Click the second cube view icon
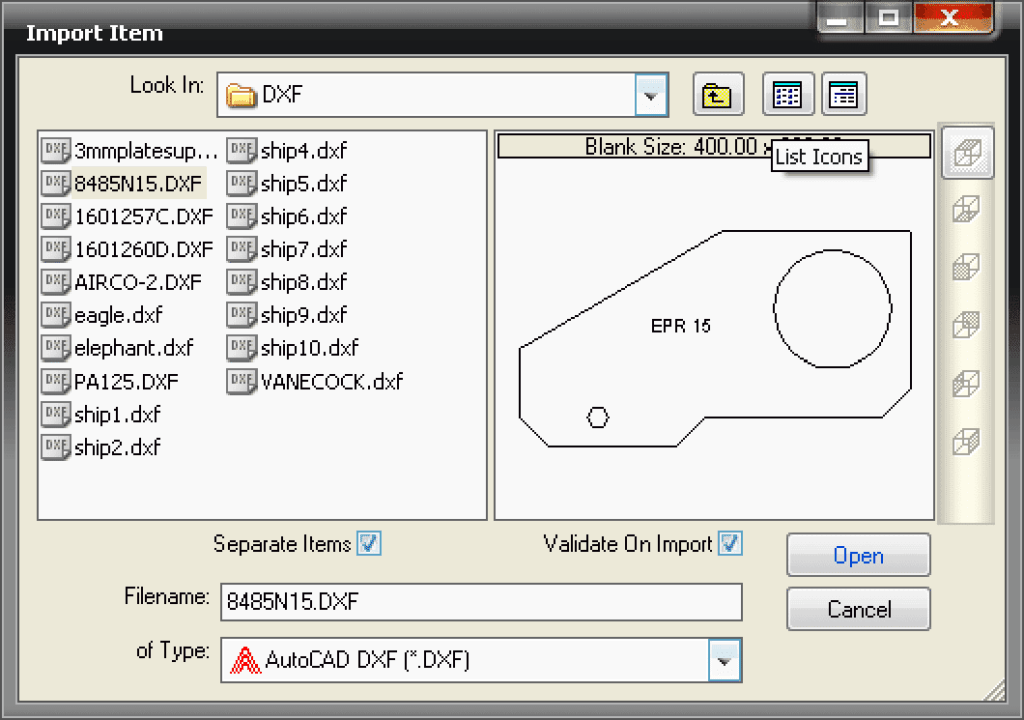1024x720 pixels. (967, 210)
